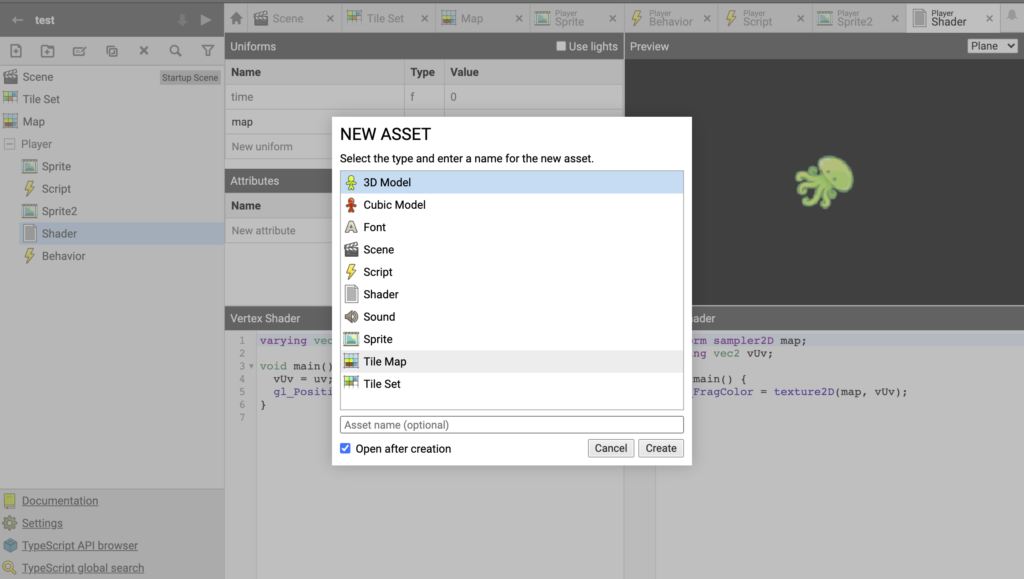This screenshot has width=1024, height=579.
Task: Click the Cancel button
Action: (611, 448)
